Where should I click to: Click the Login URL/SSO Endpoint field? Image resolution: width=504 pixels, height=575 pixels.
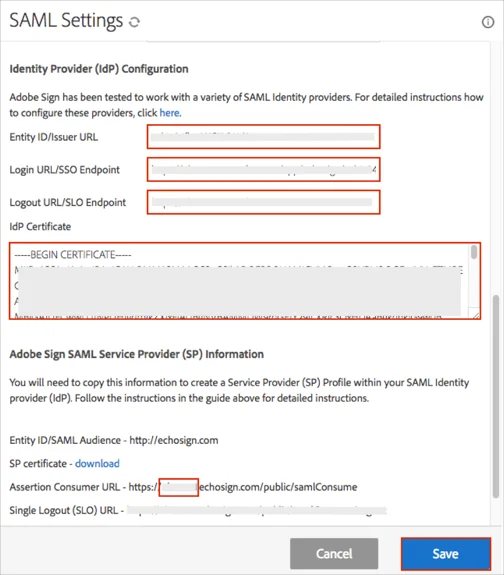coord(263,169)
